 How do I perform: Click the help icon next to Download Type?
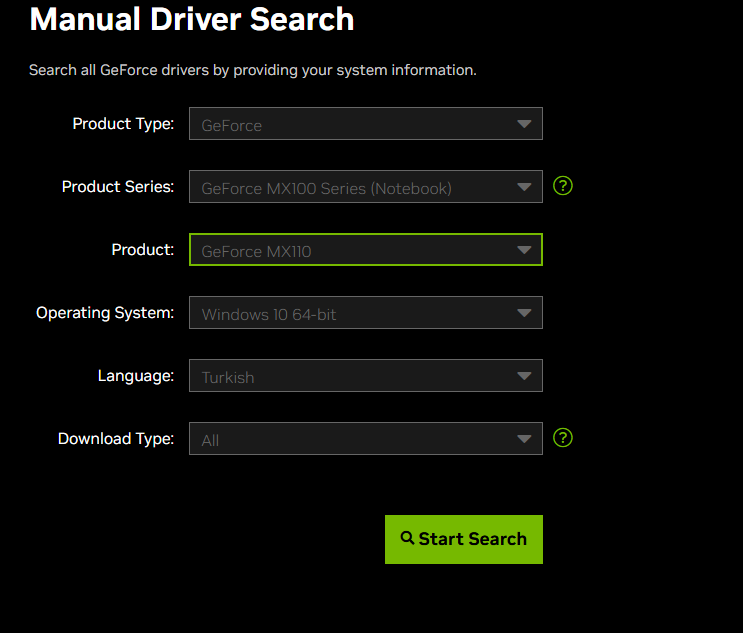pyautogui.click(x=563, y=438)
